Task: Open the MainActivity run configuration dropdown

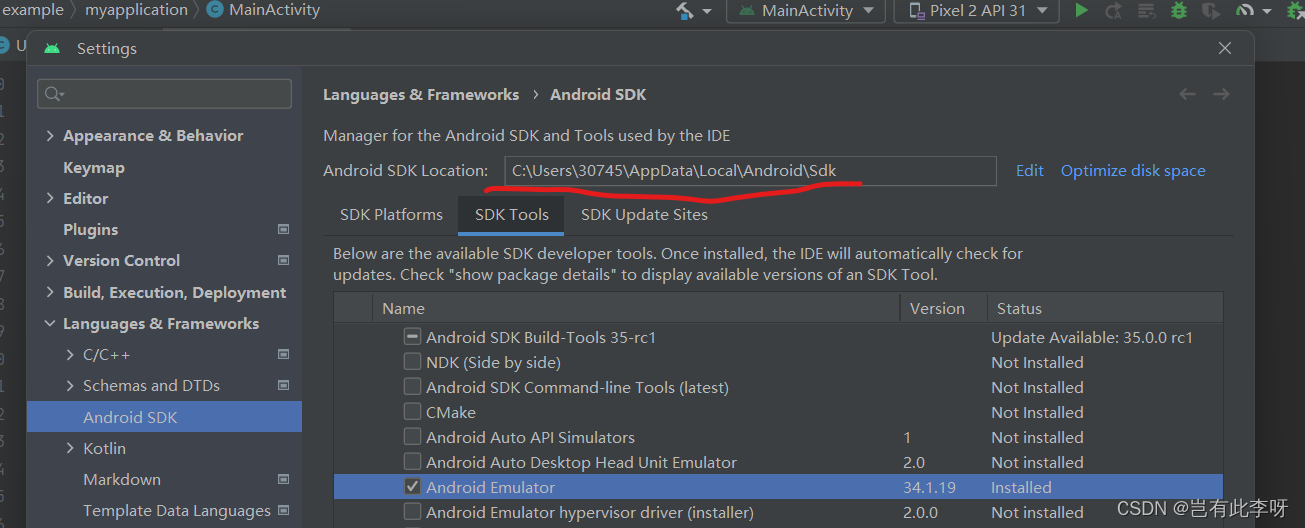Action: point(805,11)
